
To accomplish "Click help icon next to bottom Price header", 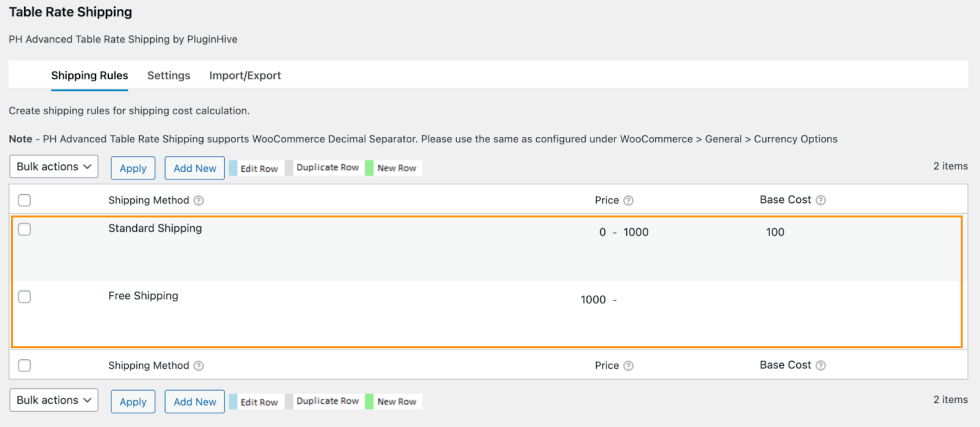I will [628, 367].
